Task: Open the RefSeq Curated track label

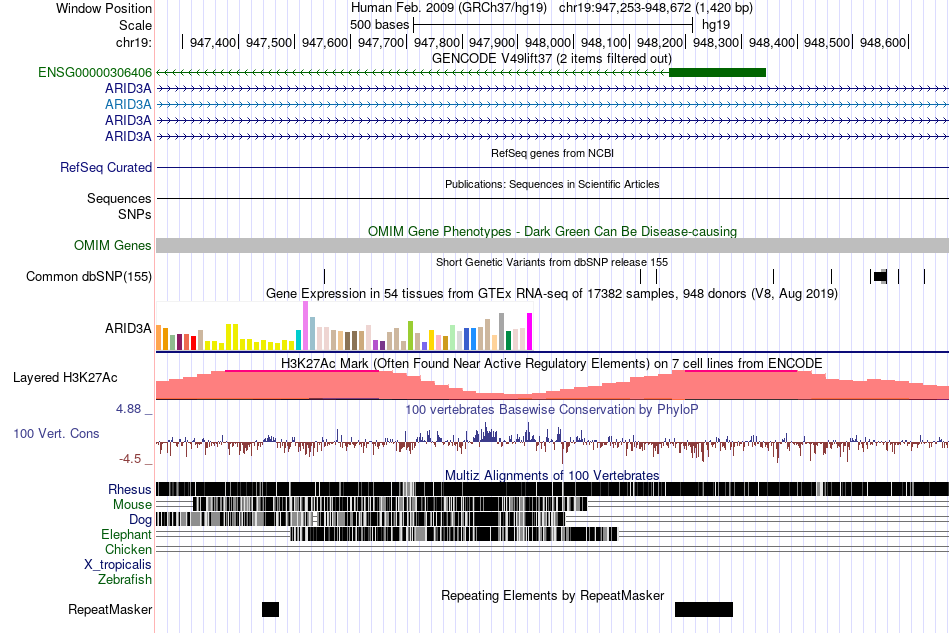Action: 105,167
